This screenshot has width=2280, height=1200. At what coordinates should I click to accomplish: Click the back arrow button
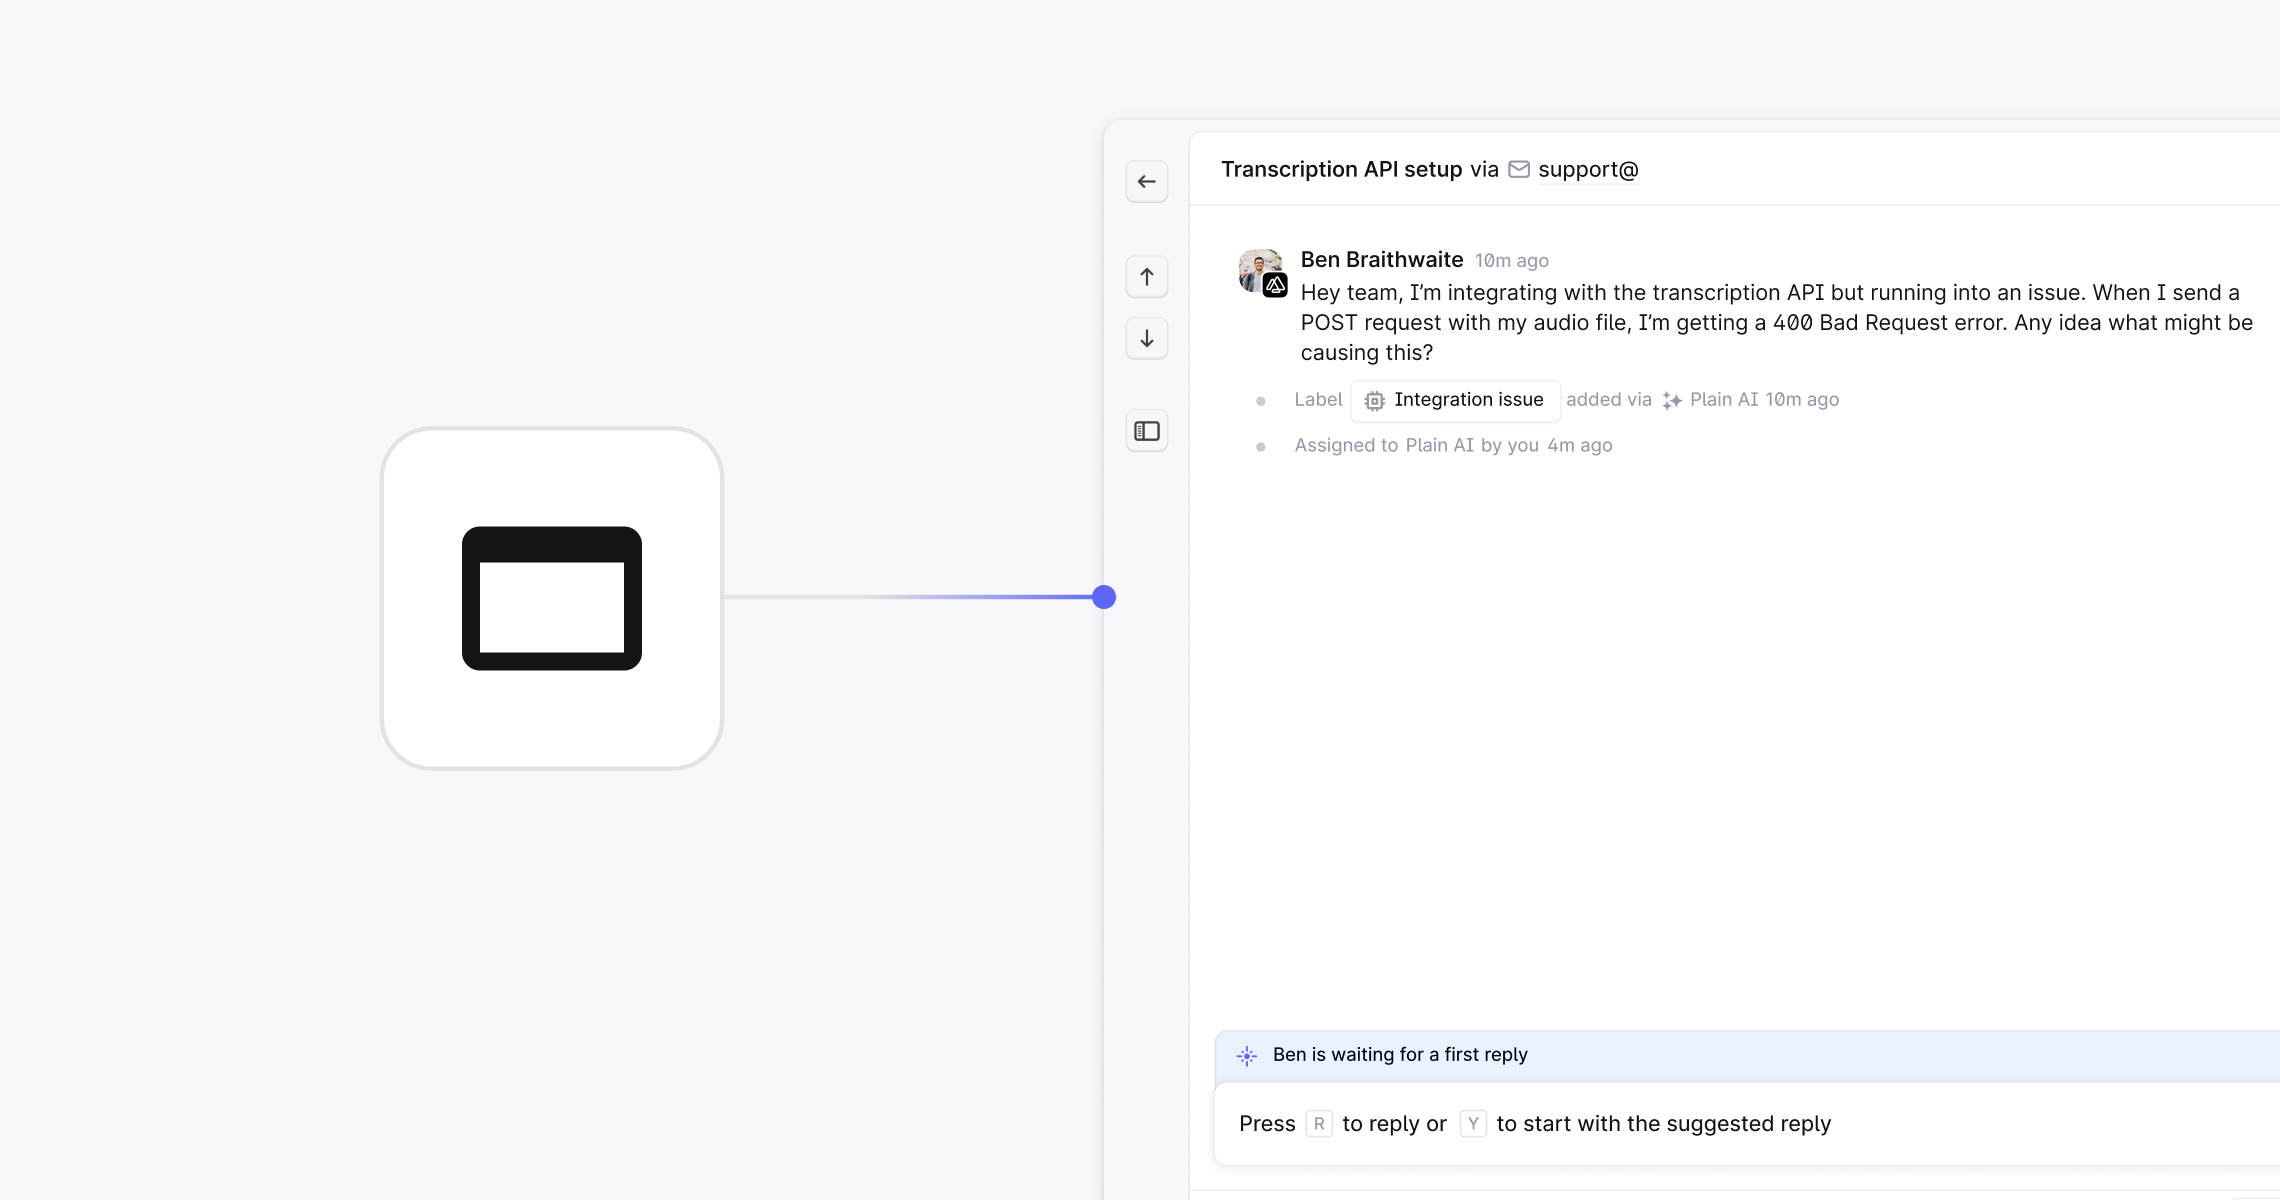pyautogui.click(x=1147, y=182)
